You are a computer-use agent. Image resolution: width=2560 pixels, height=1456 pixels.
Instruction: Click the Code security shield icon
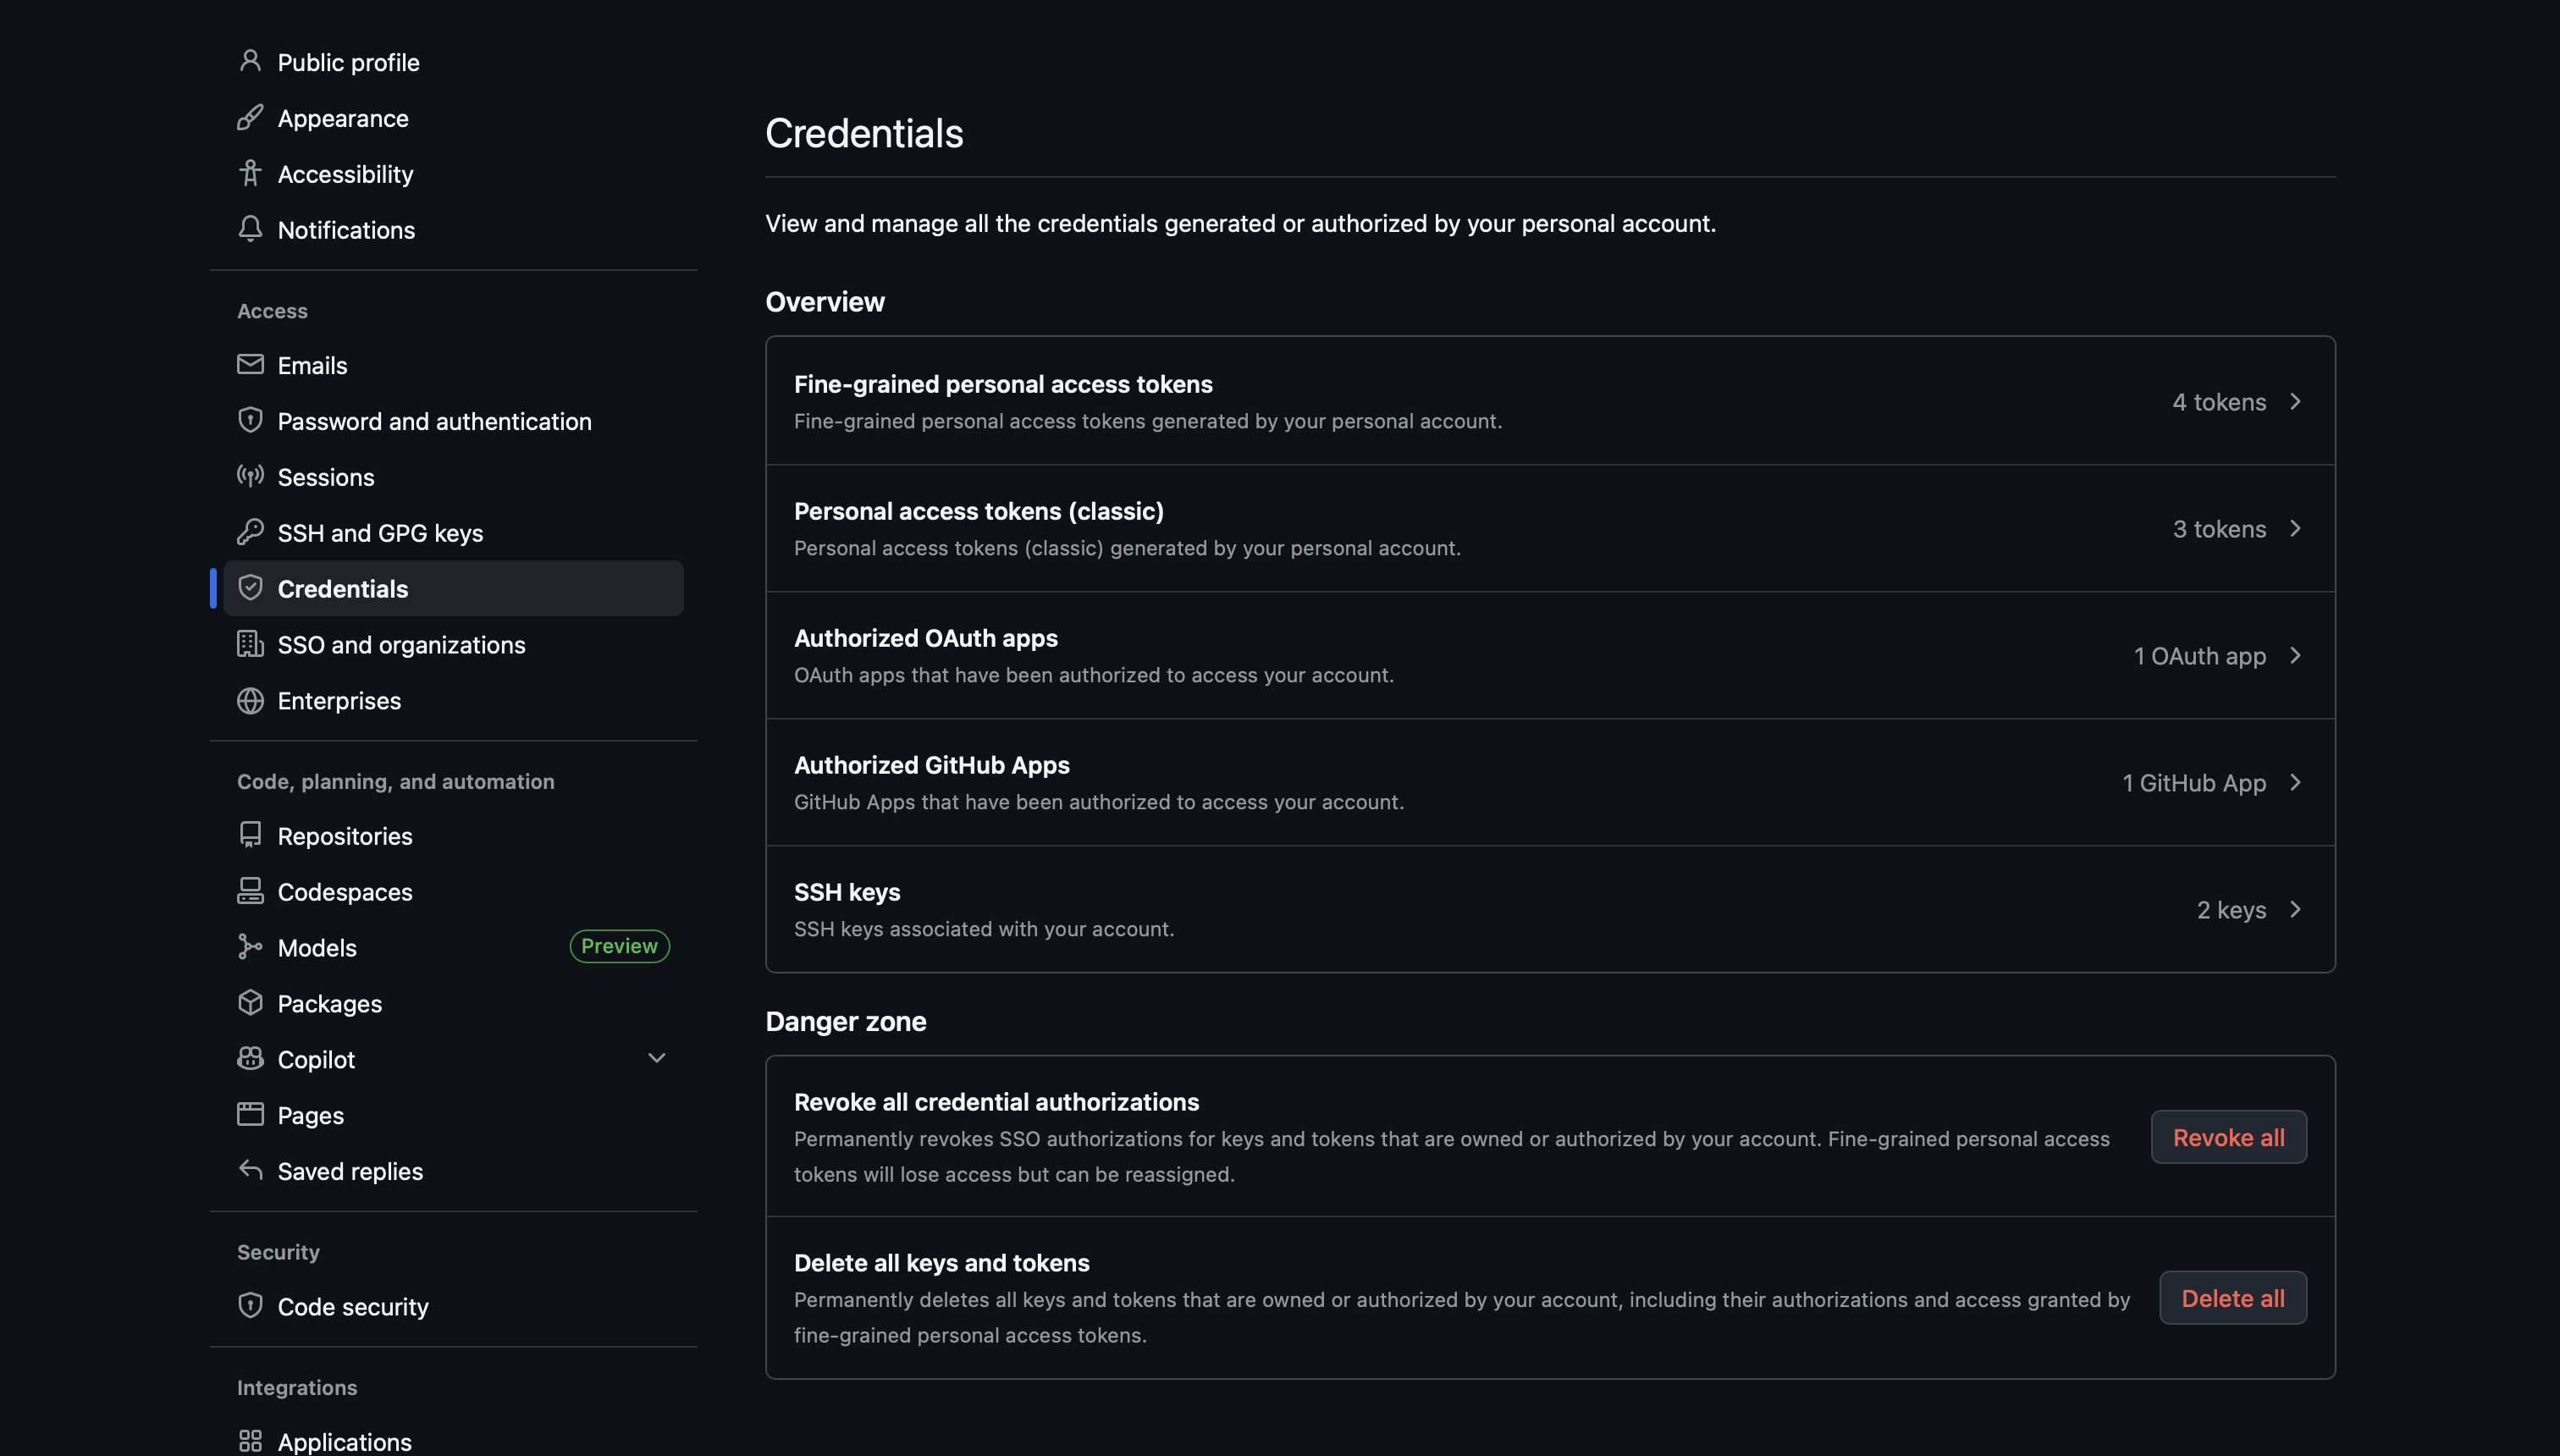[x=250, y=1306]
